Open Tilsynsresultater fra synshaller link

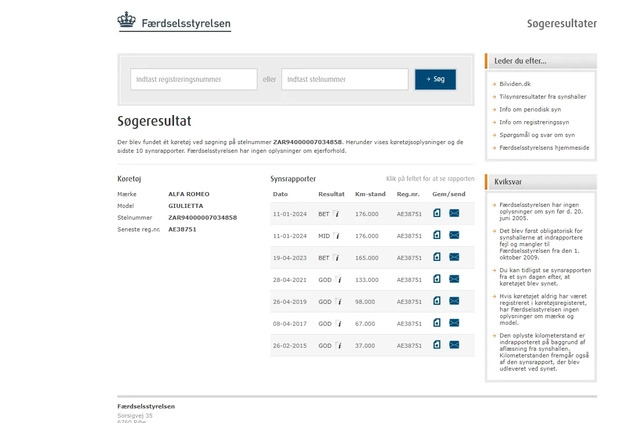pyautogui.click(x=543, y=97)
